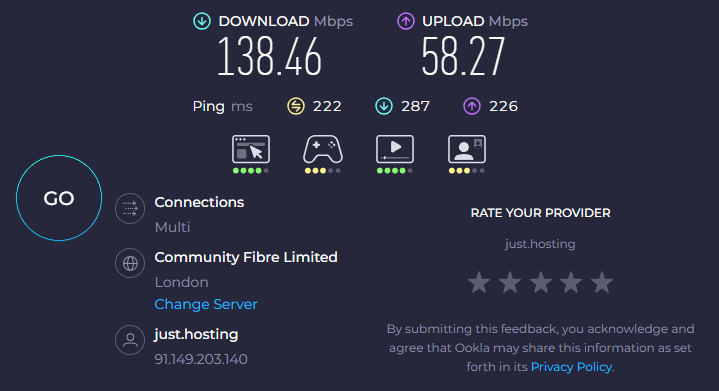Click the video chat experience icon

467,149
